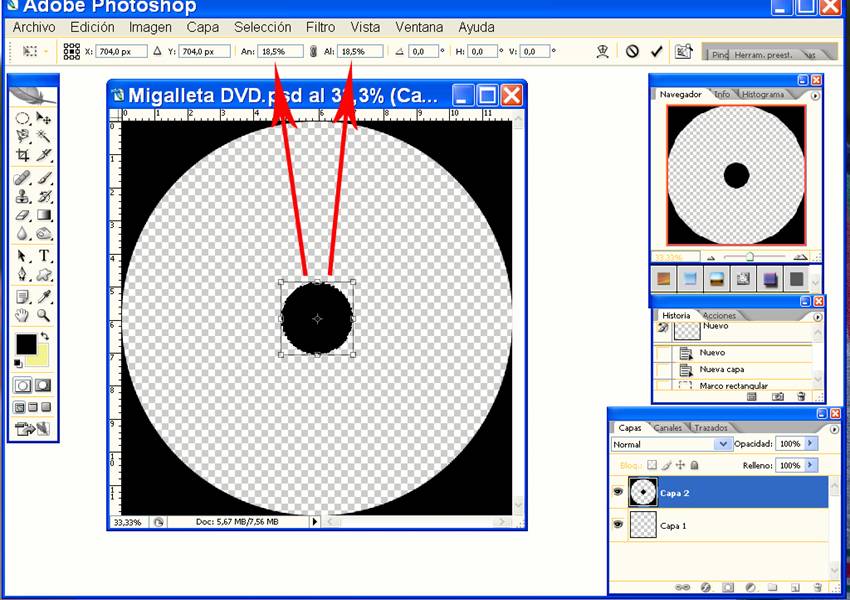Open the Filtro menu

[320, 27]
